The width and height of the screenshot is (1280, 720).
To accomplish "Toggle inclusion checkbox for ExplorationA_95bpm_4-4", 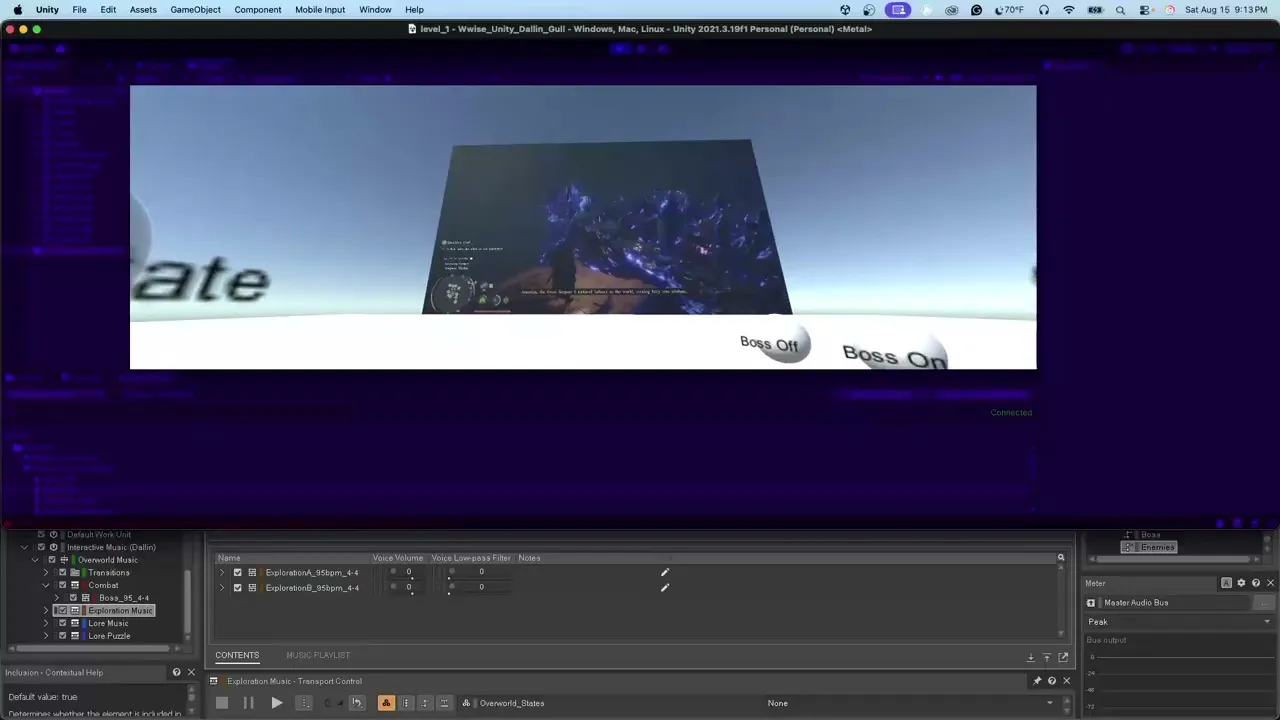I will pyautogui.click(x=237, y=573).
